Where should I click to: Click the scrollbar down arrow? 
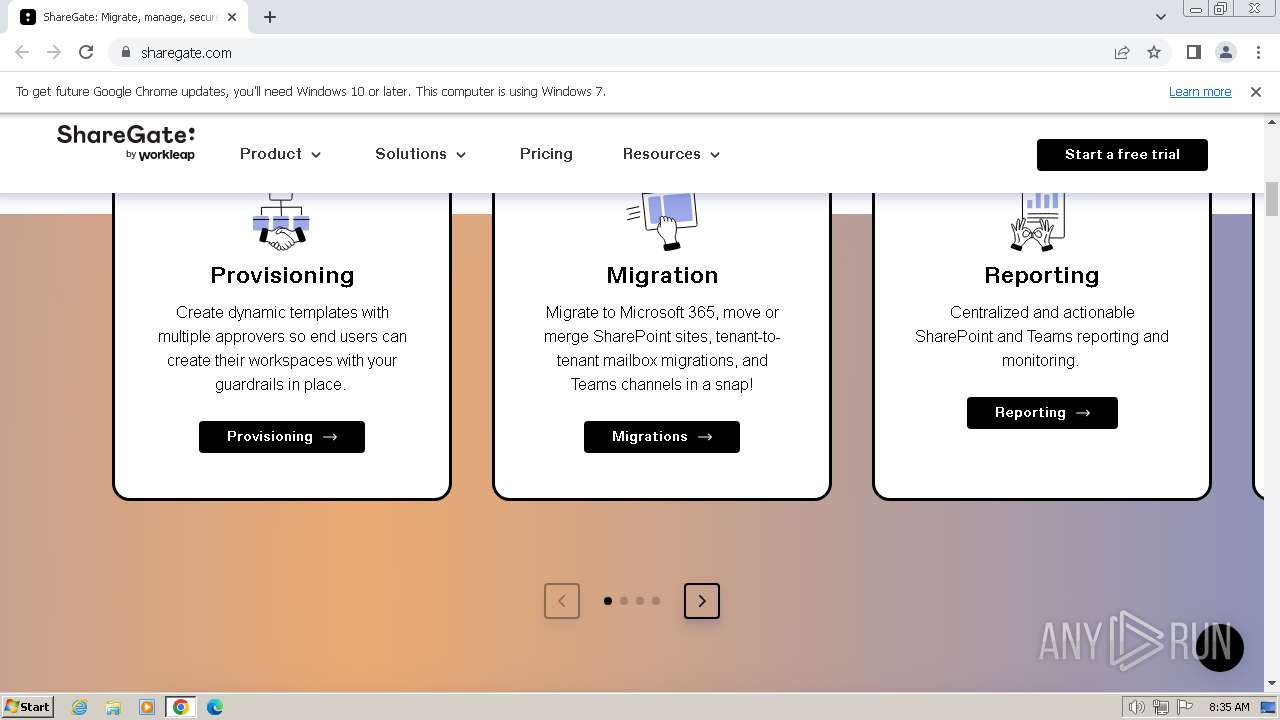(x=1272, y=684)
